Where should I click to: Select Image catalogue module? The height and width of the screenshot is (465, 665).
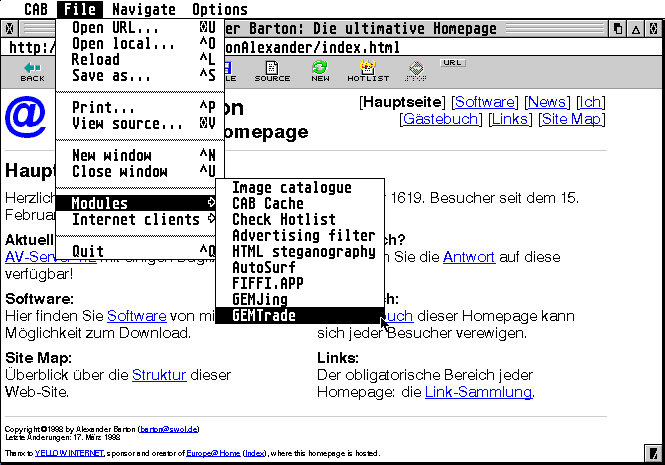(x=300, y=188)
